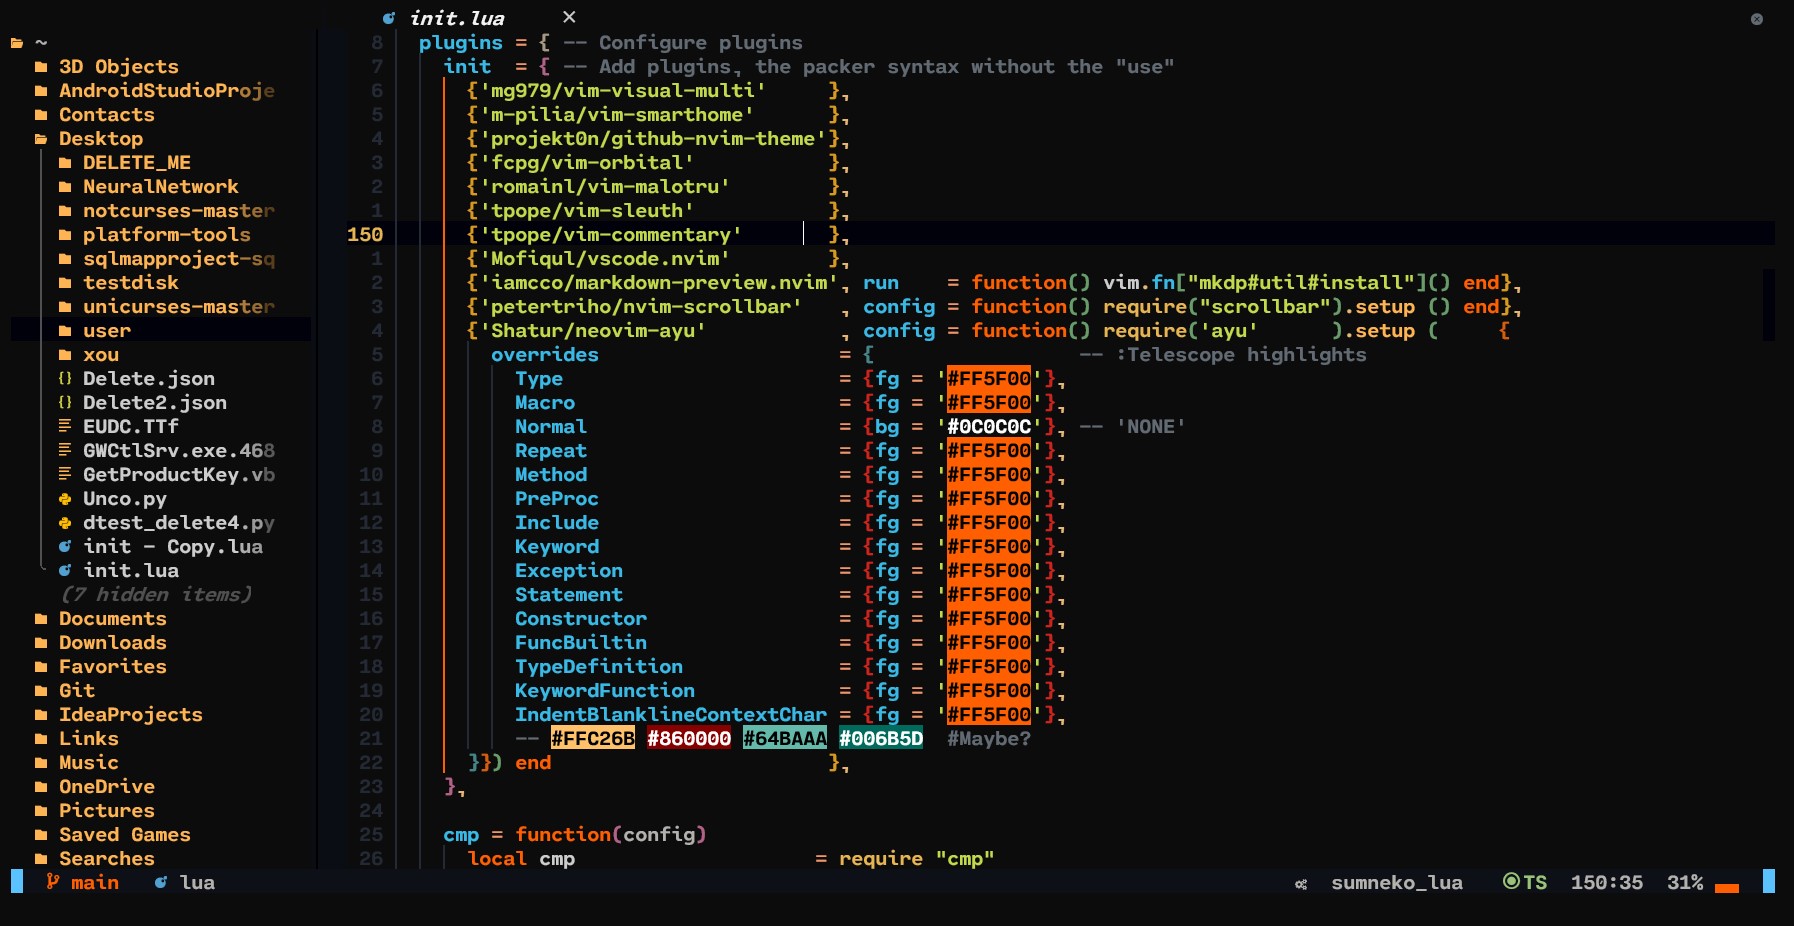Click the editor scrollbar thumb at right edge
This screenshot has height=926, width=1794.
tap(1769, 305)
